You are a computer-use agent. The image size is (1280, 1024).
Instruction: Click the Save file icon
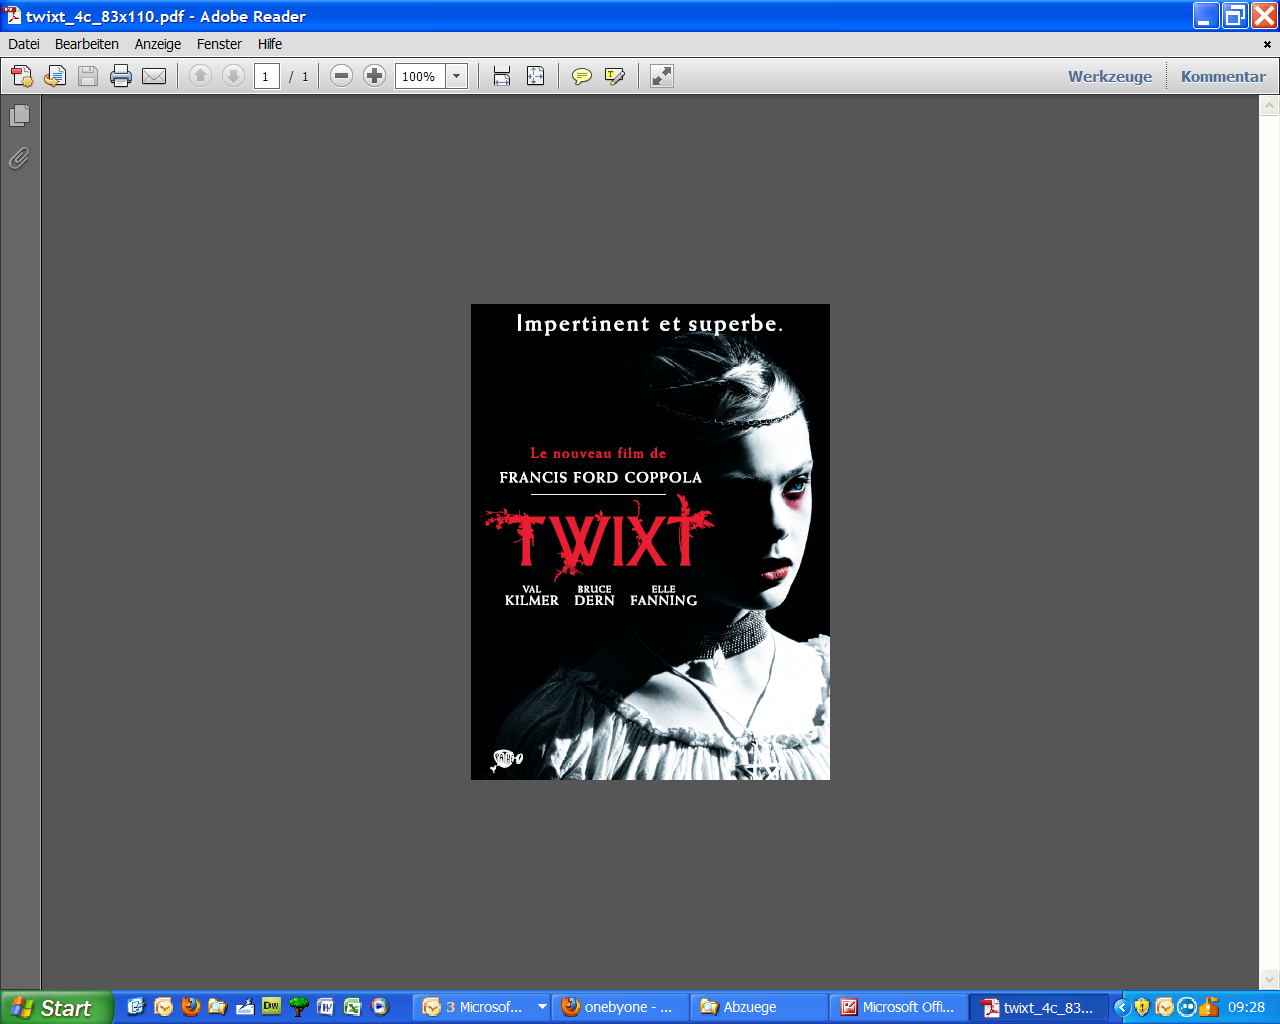pos(88,76)
